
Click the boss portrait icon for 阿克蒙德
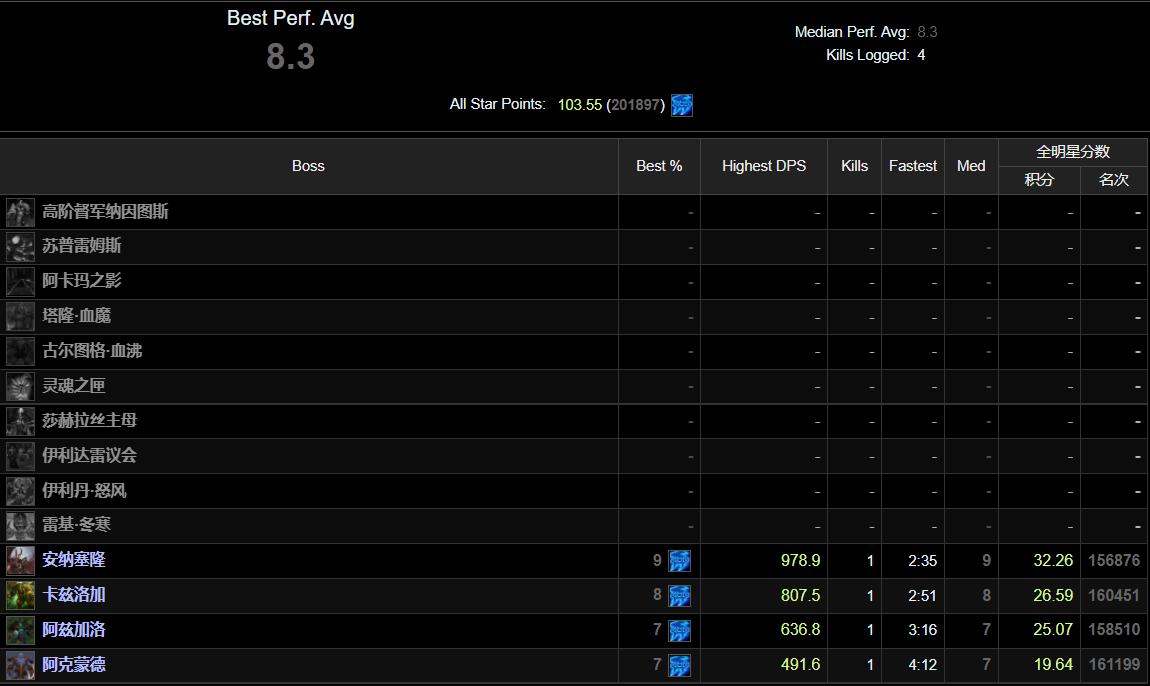click(x=20, y=665)
